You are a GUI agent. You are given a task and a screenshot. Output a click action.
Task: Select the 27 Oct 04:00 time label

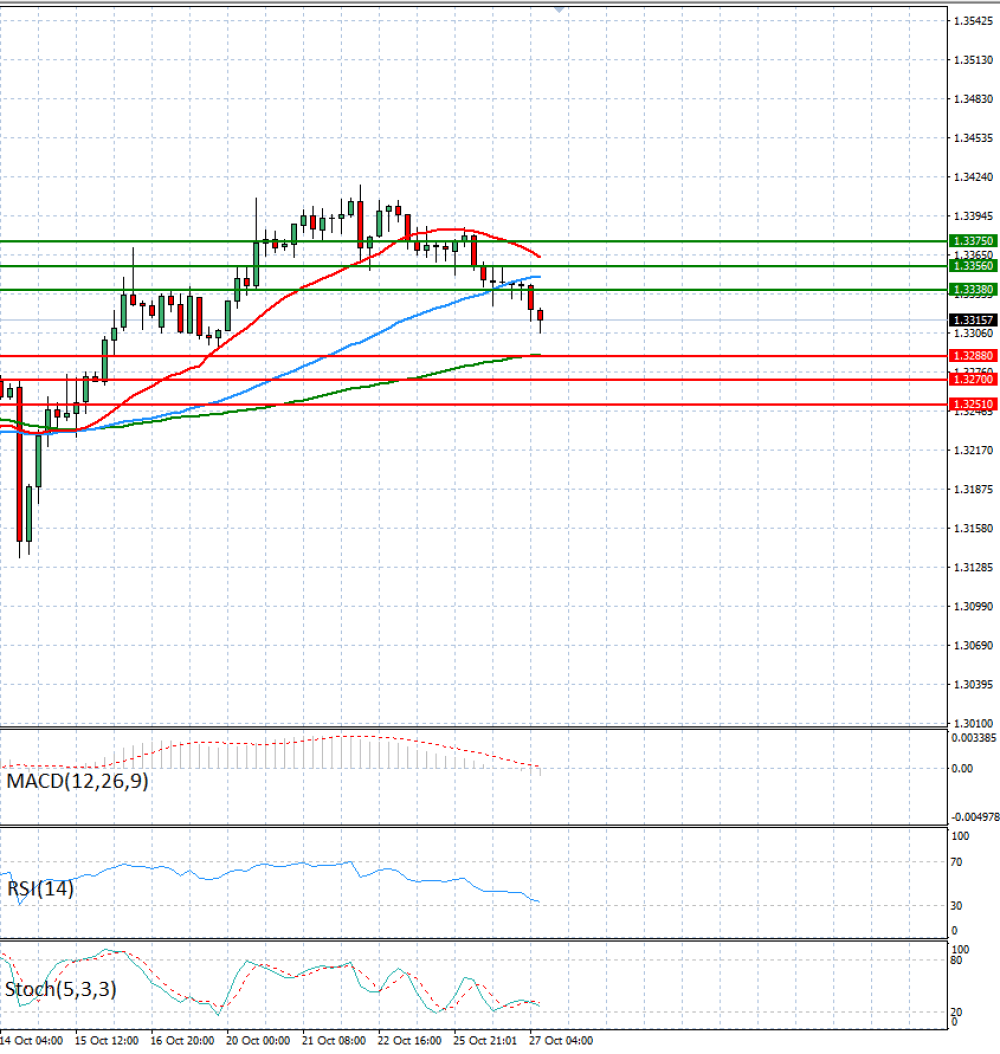coord(561,1041)
